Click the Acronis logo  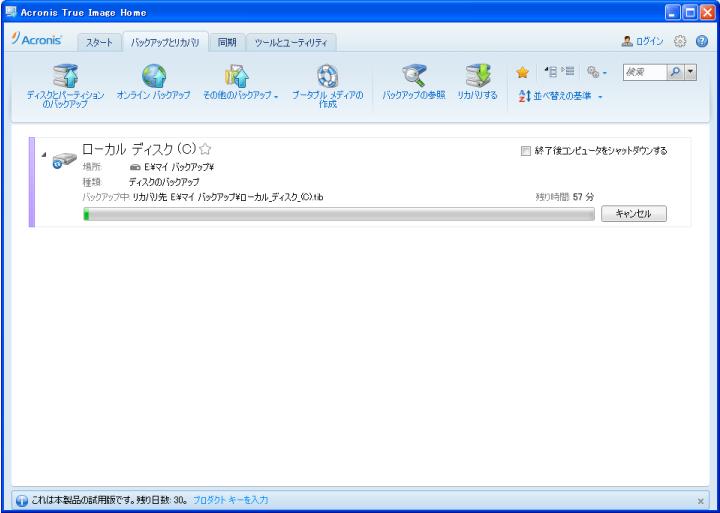(37, 39)
